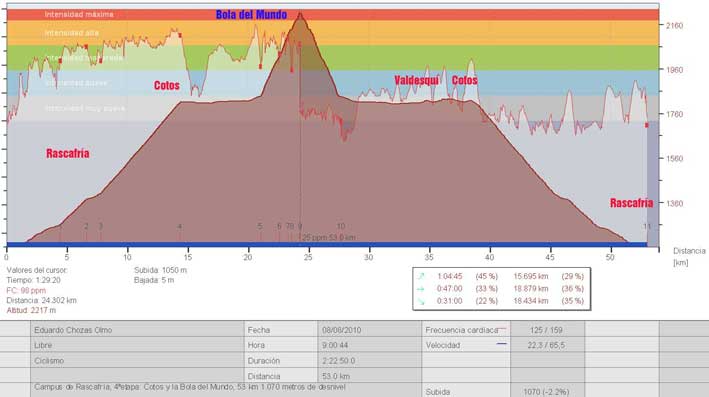This screenshot has width=709, height=397.
Task: Click the 'Duración' table label
Action: (264, 361)
